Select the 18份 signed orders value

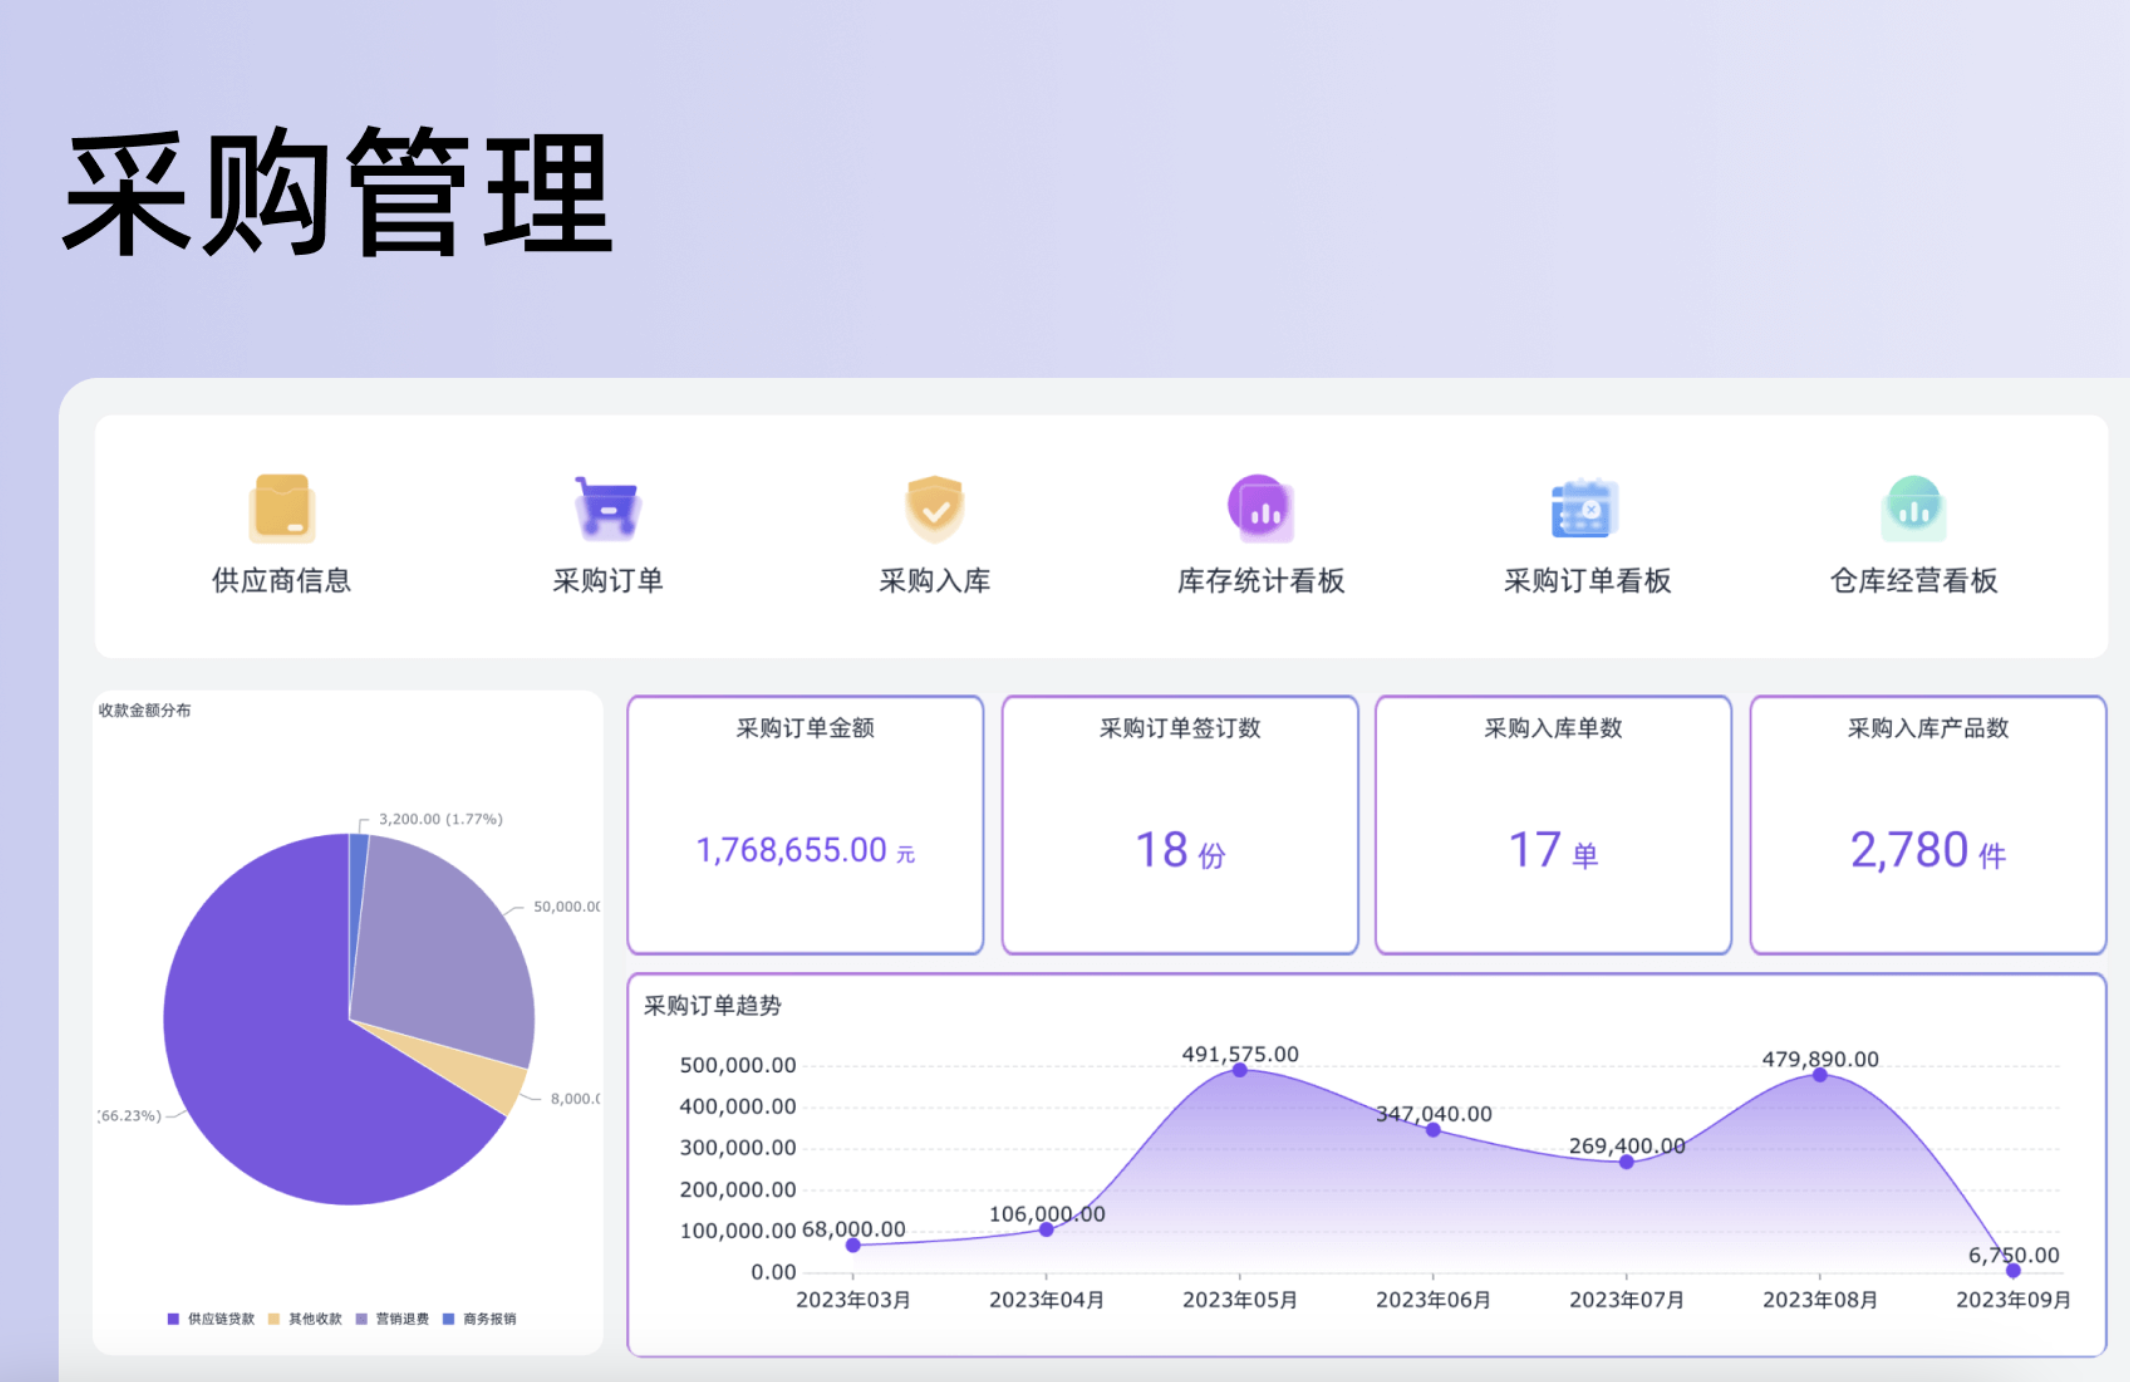1180,850
